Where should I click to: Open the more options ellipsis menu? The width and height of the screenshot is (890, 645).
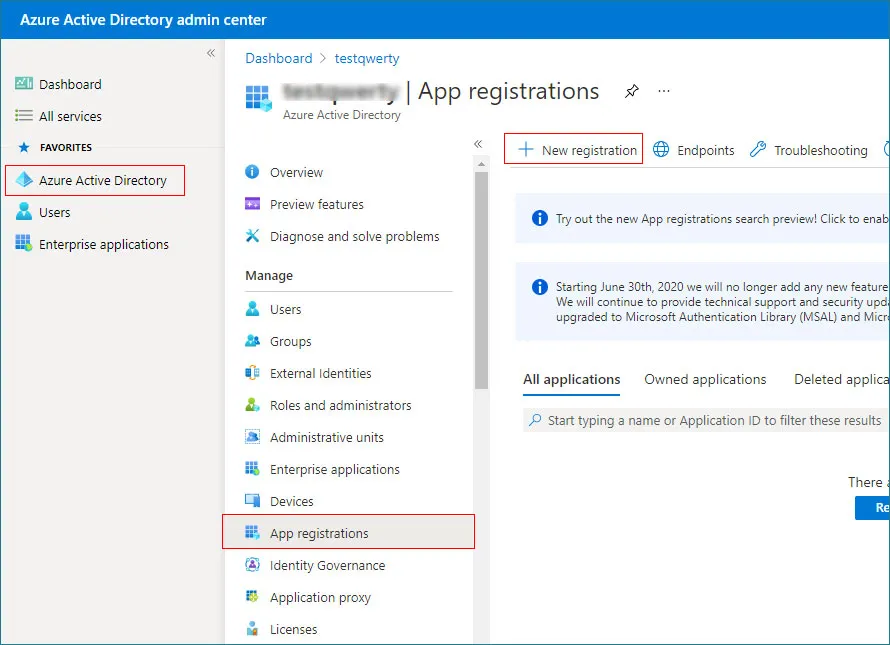[664, 91]
